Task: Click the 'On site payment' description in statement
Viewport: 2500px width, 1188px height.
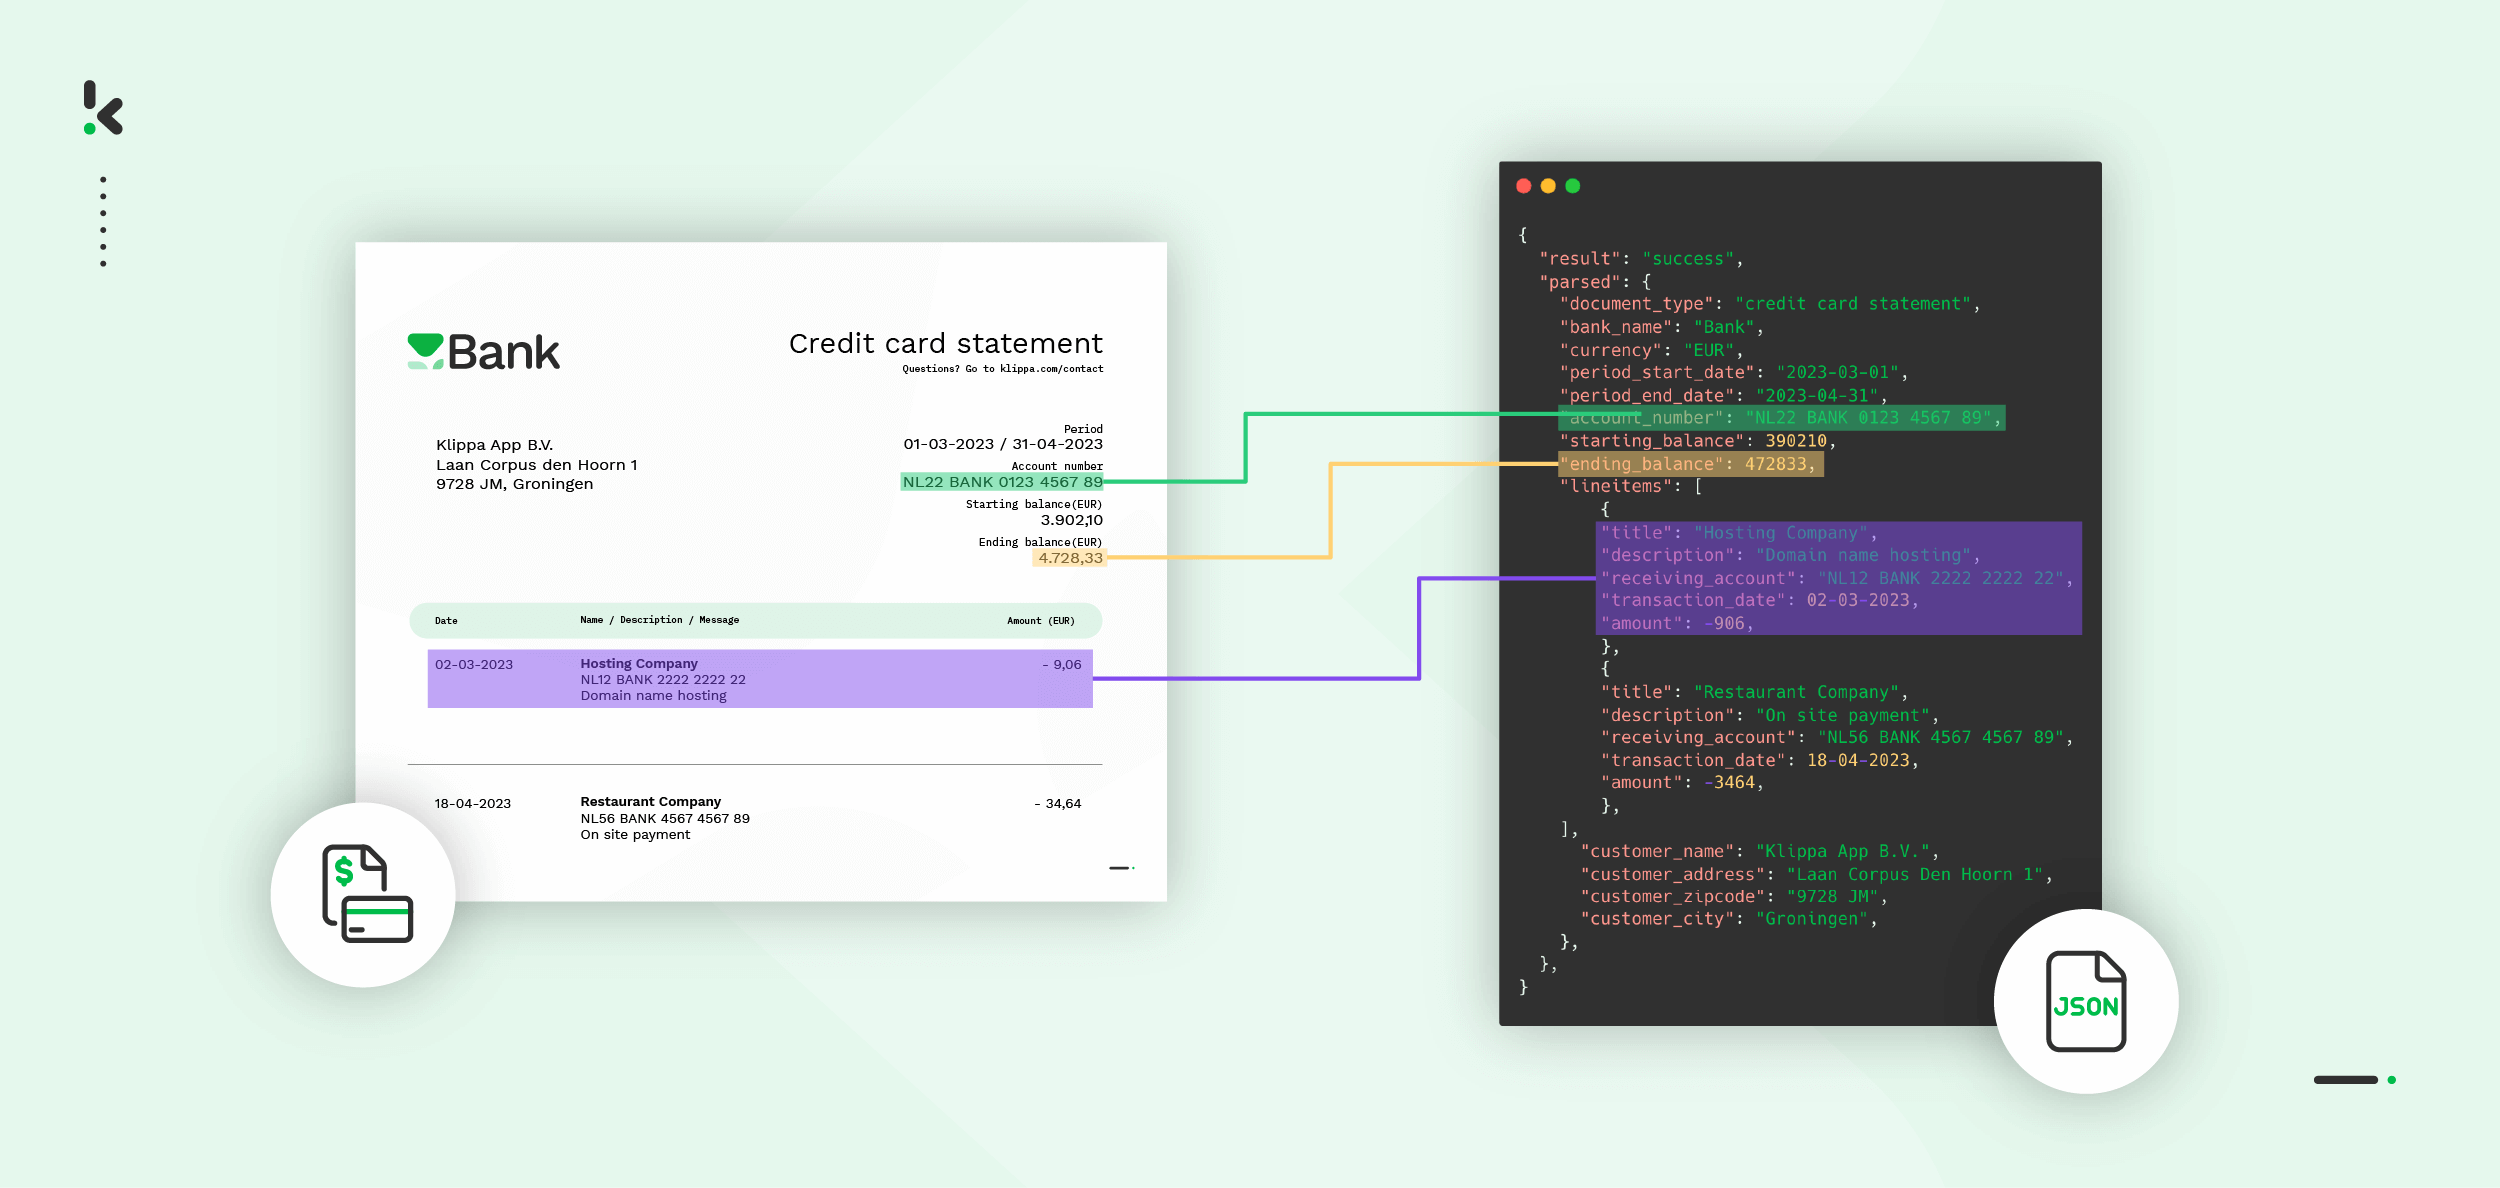Action: [x=635, y=835]
